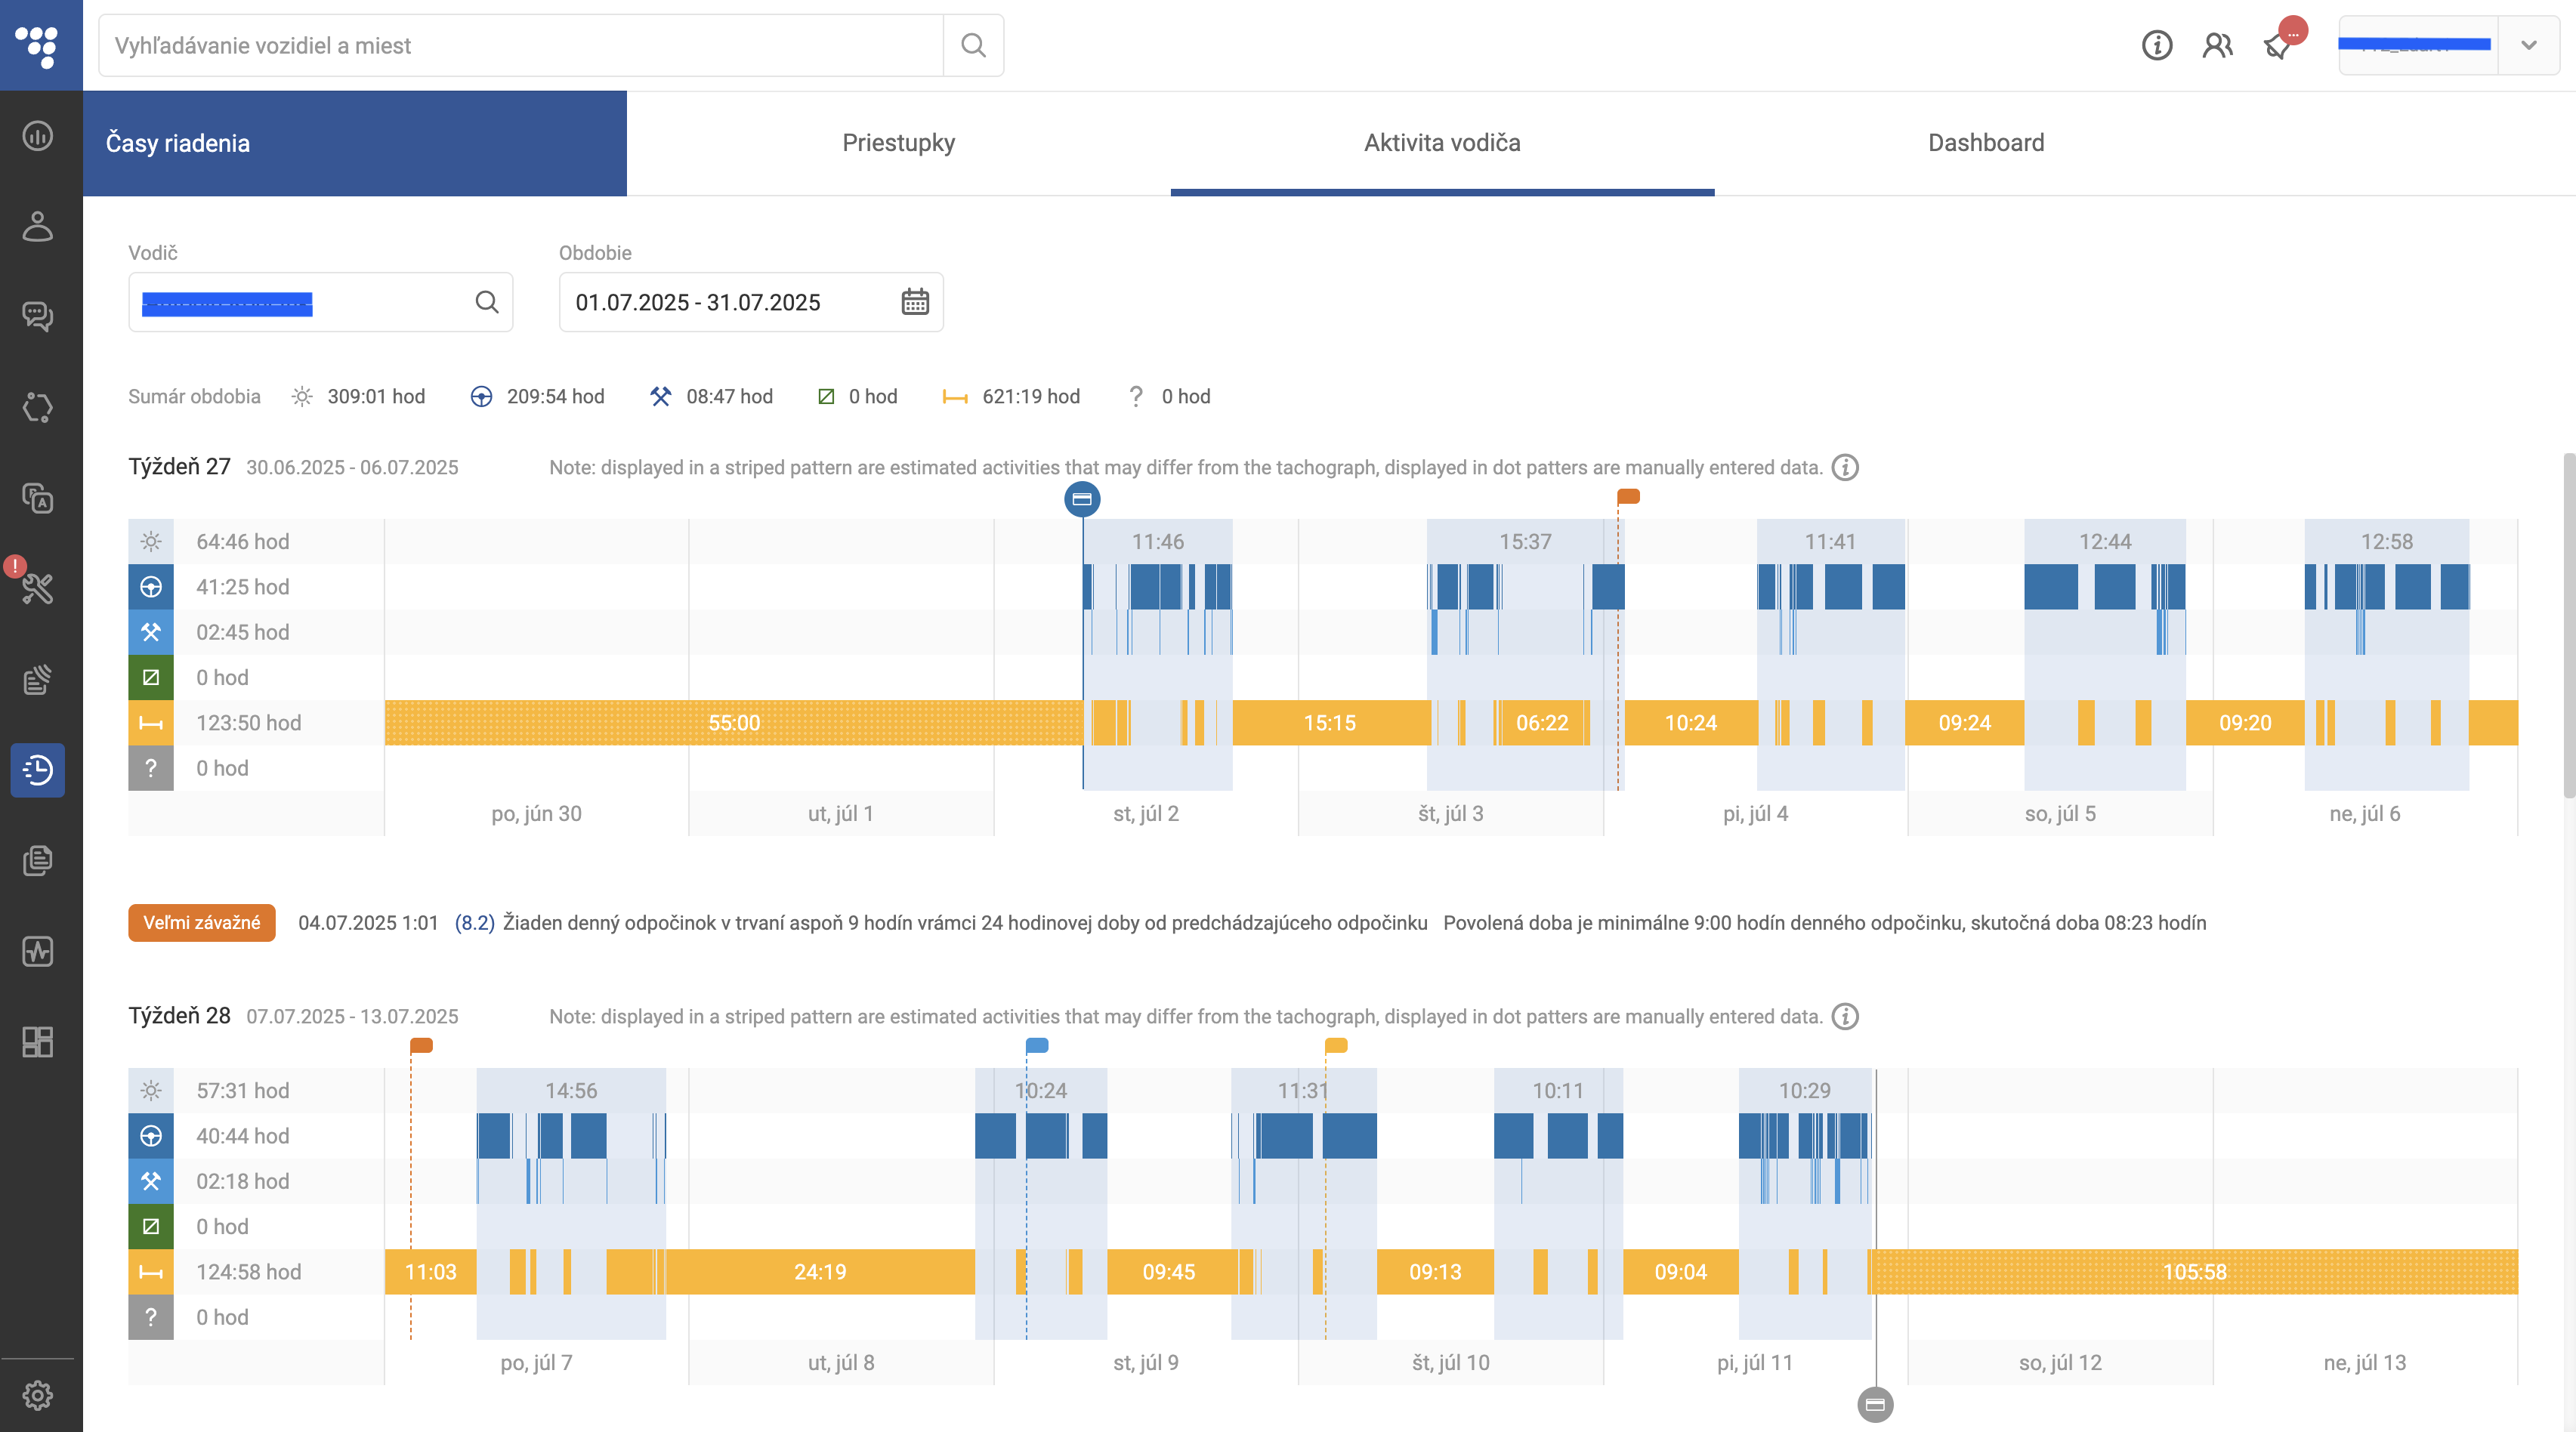Click the orange marker flag above júl 7
Viewport: 2576px width, 1432px height.
[x=421, y=1045]
